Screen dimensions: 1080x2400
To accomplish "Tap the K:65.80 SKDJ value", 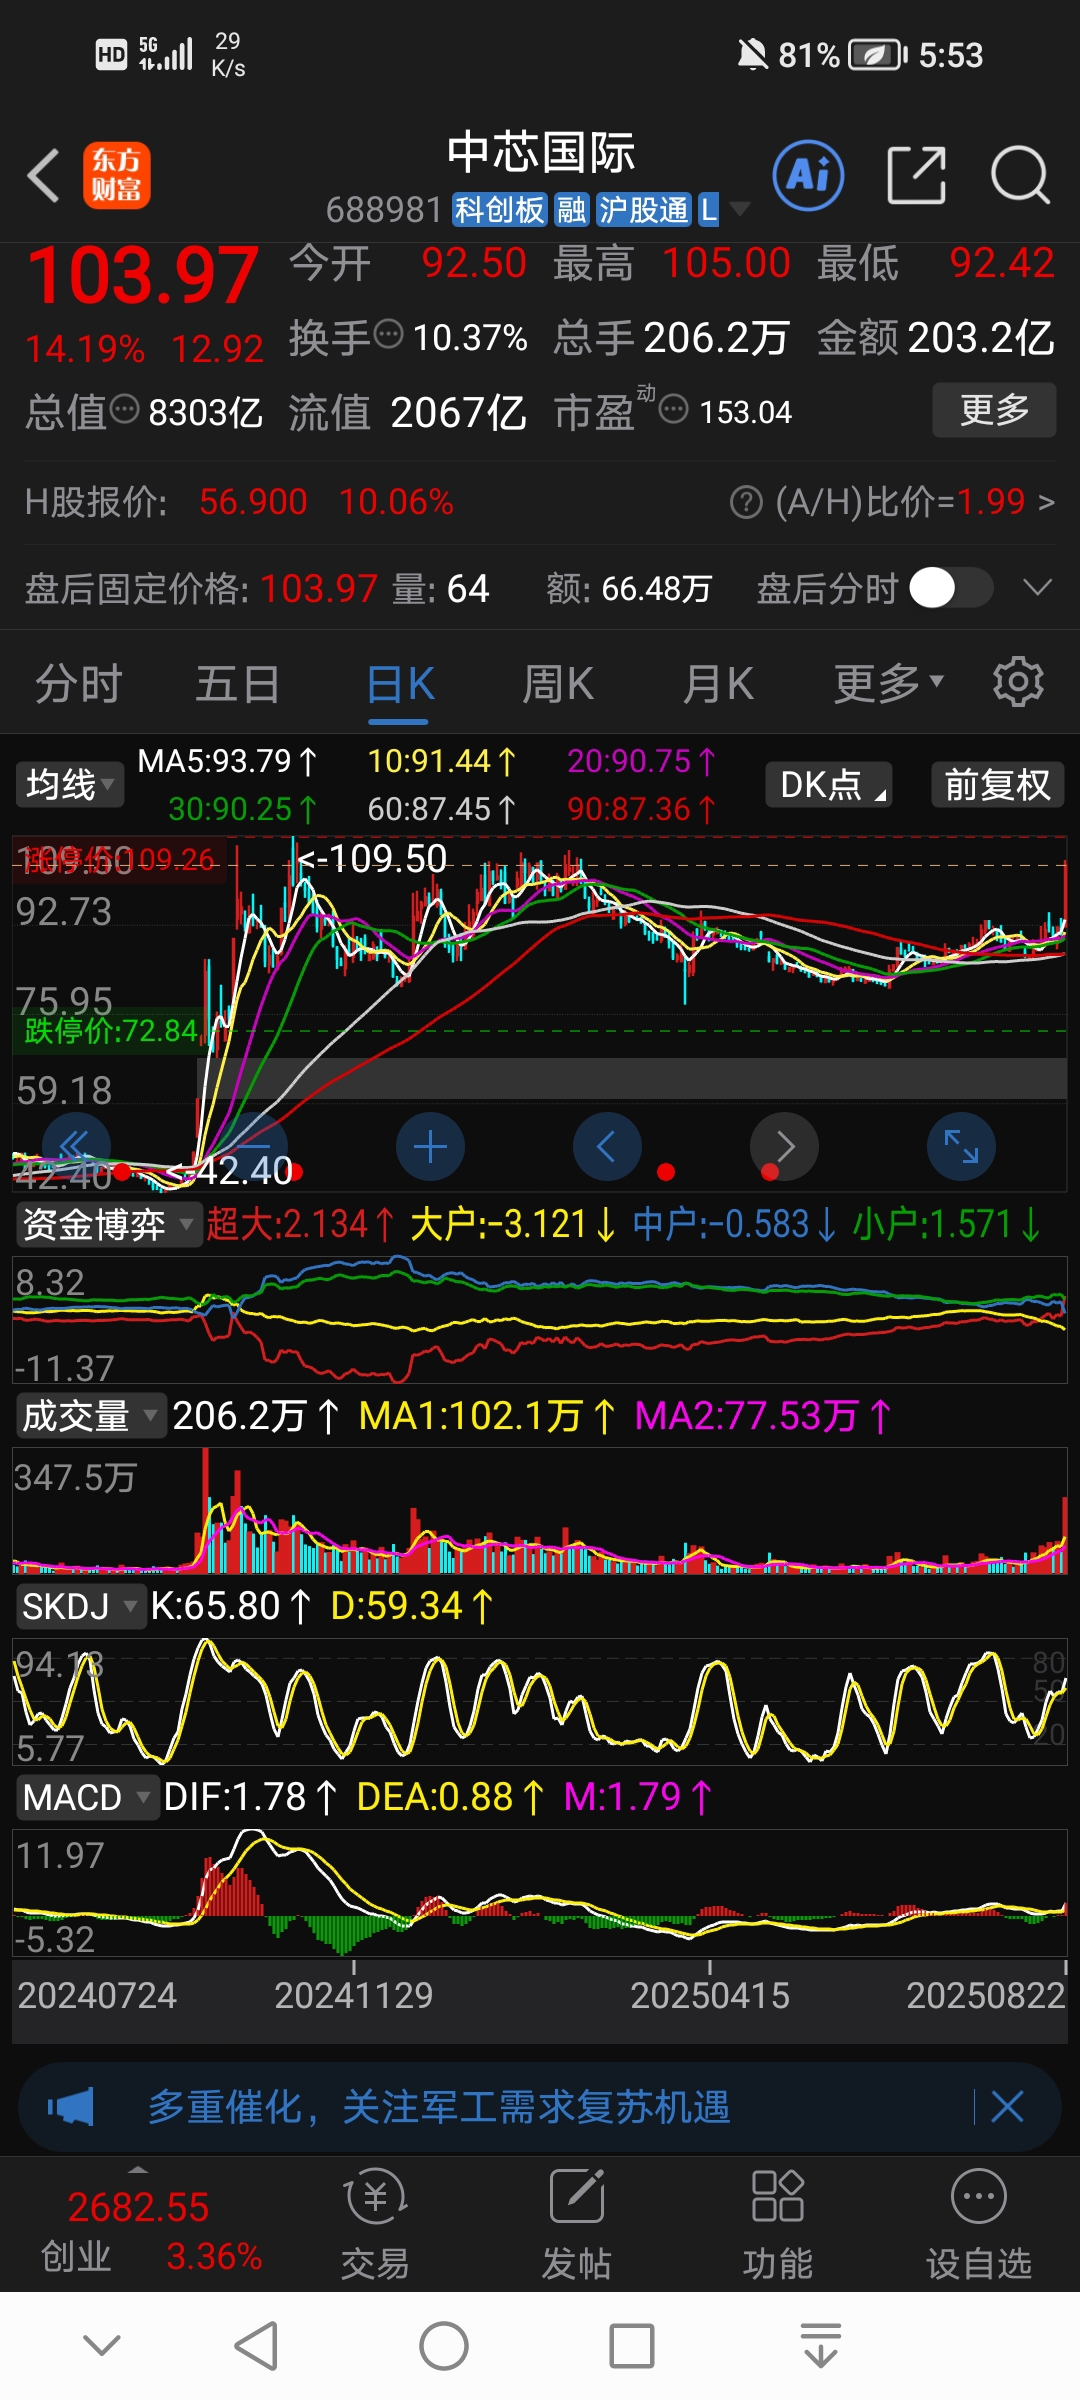I will (x=230, y=1606).
